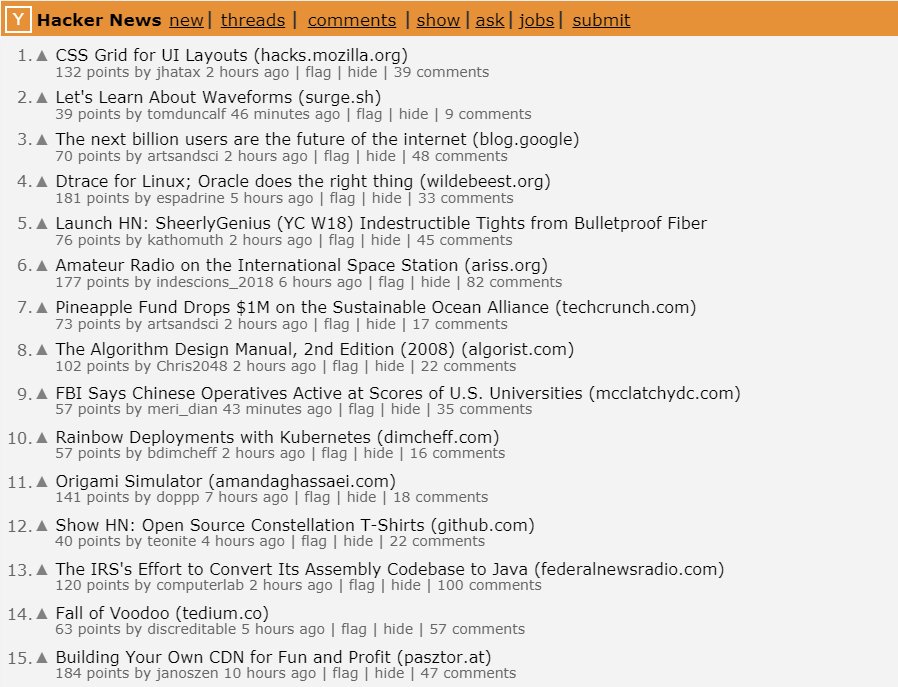Image resolution: width=898 pixels, height=687 pixels.
Task: Hide the Pineapple Fund story
Action: (x=380, y=324)
